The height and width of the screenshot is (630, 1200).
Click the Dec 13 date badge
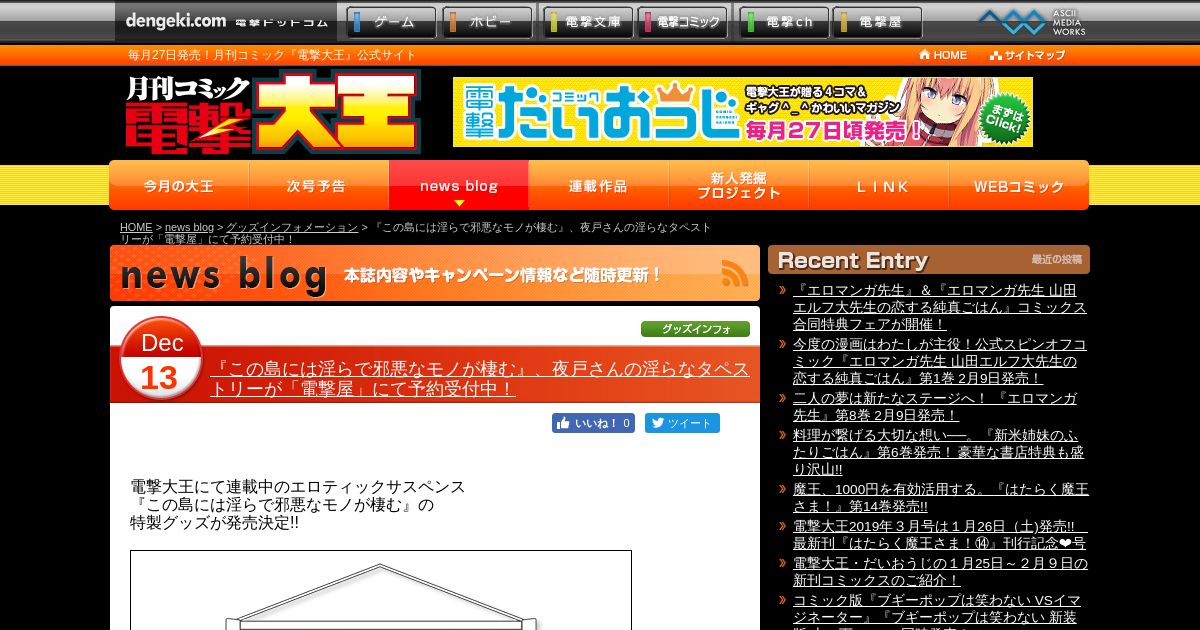(x=161, y=358)
